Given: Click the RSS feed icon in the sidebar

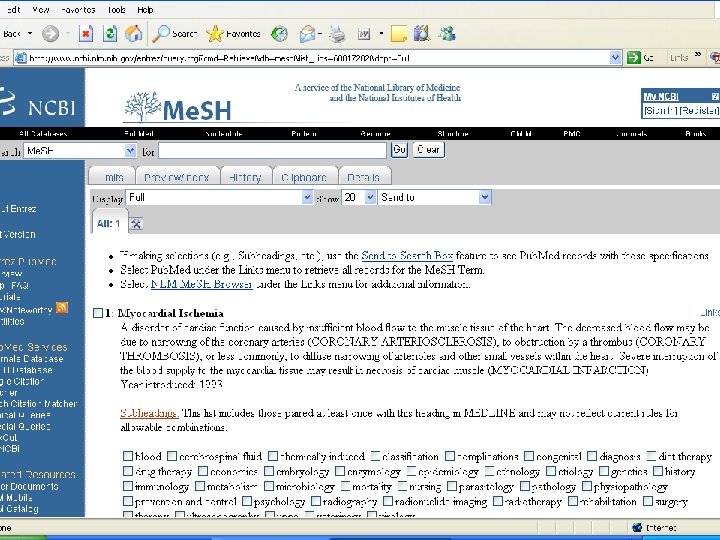Looking at the screenshot, I should [62, 308].
